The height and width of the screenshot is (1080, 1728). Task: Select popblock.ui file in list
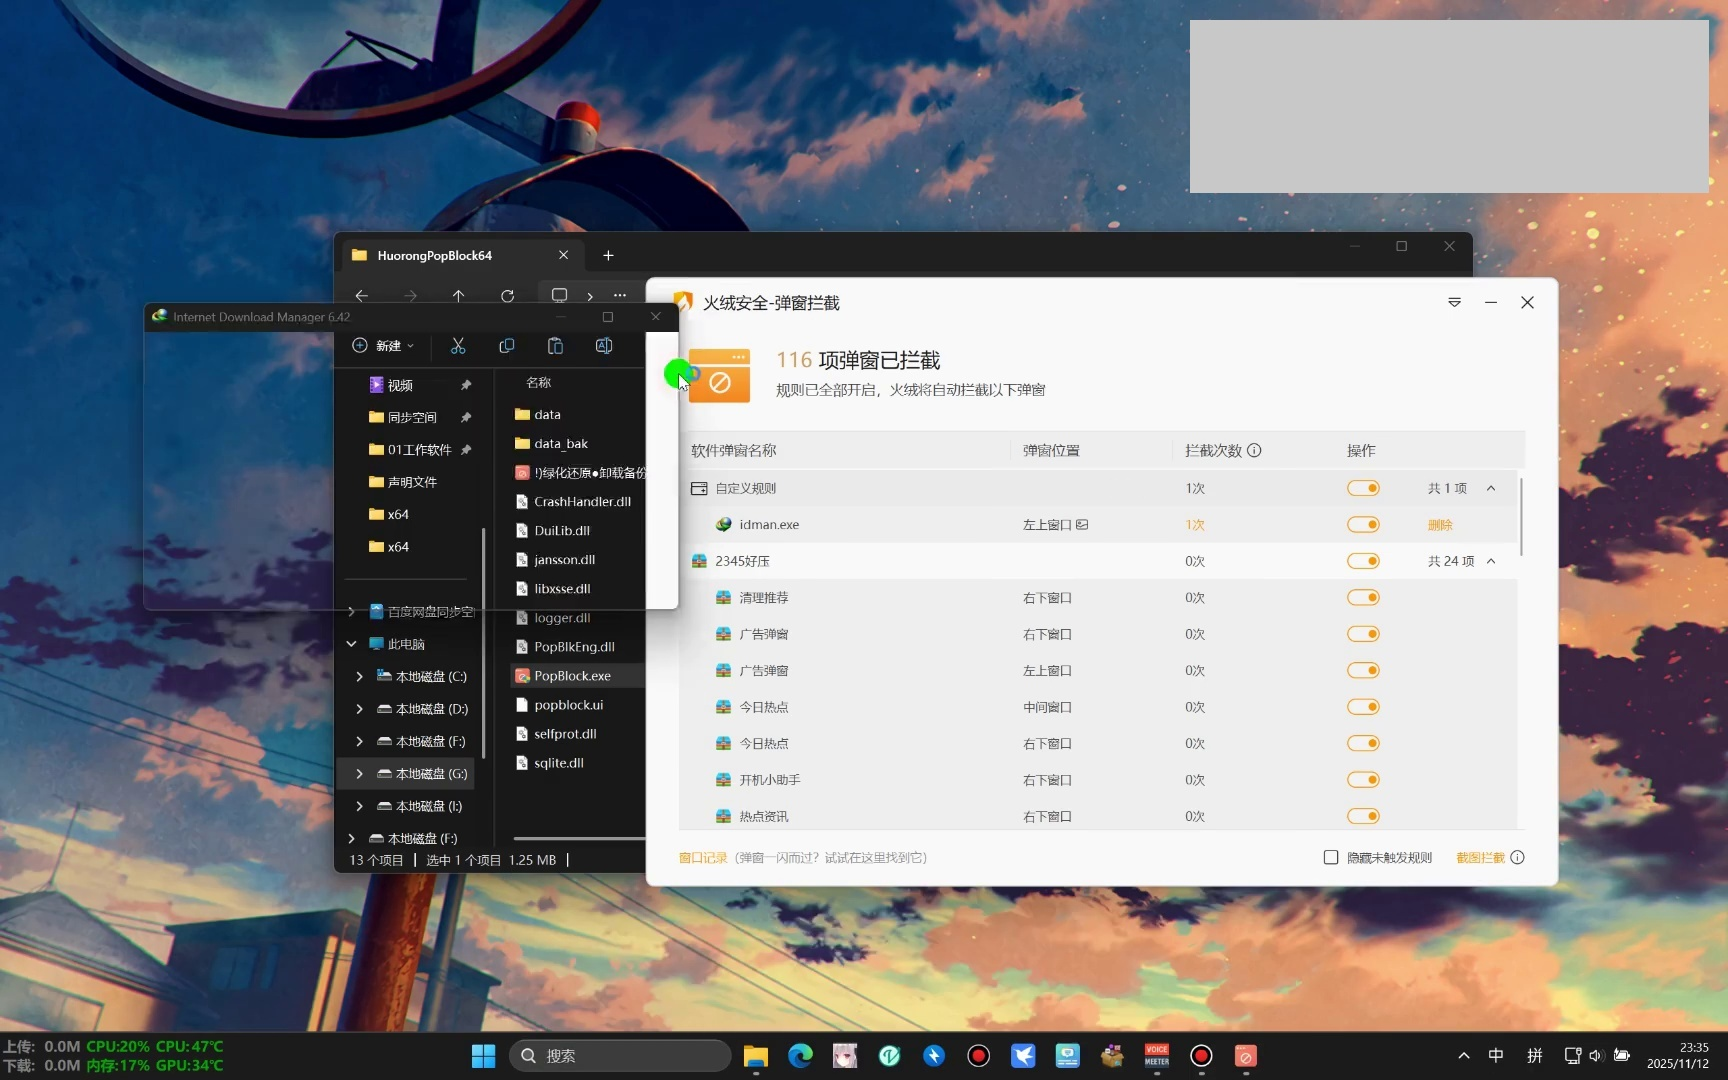pos(569,705)
